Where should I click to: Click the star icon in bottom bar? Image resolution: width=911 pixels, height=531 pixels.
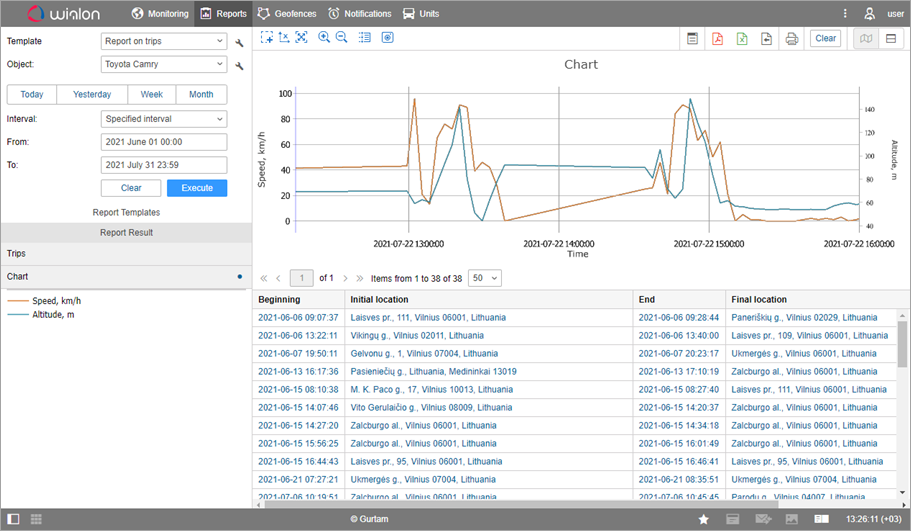(704, 519)
